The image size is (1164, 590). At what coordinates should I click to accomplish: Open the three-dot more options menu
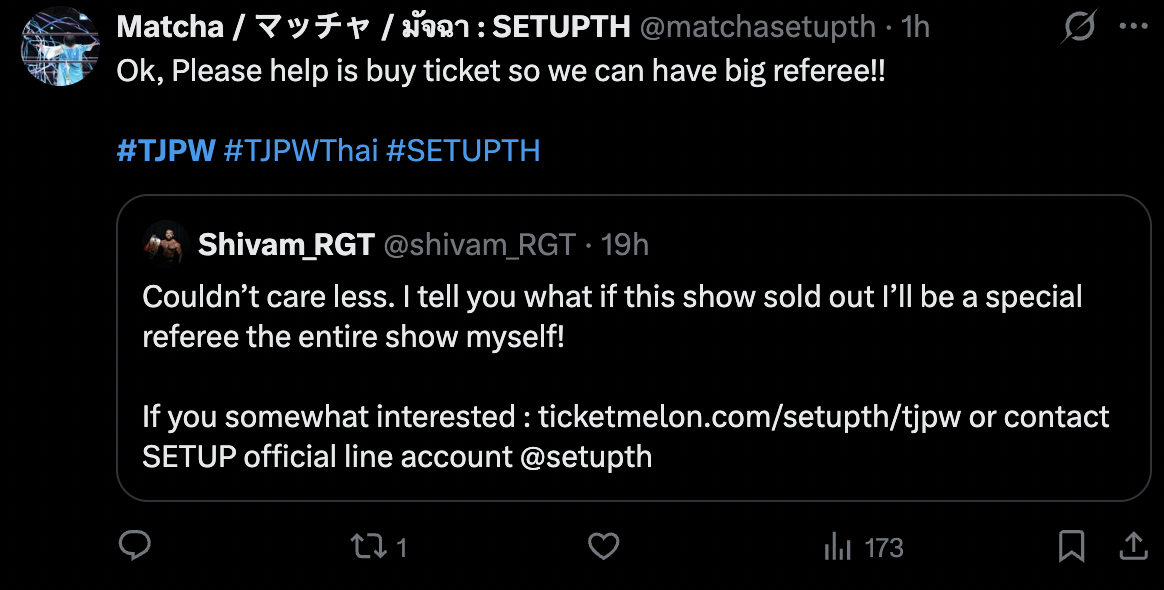[x=1134, y=27]
